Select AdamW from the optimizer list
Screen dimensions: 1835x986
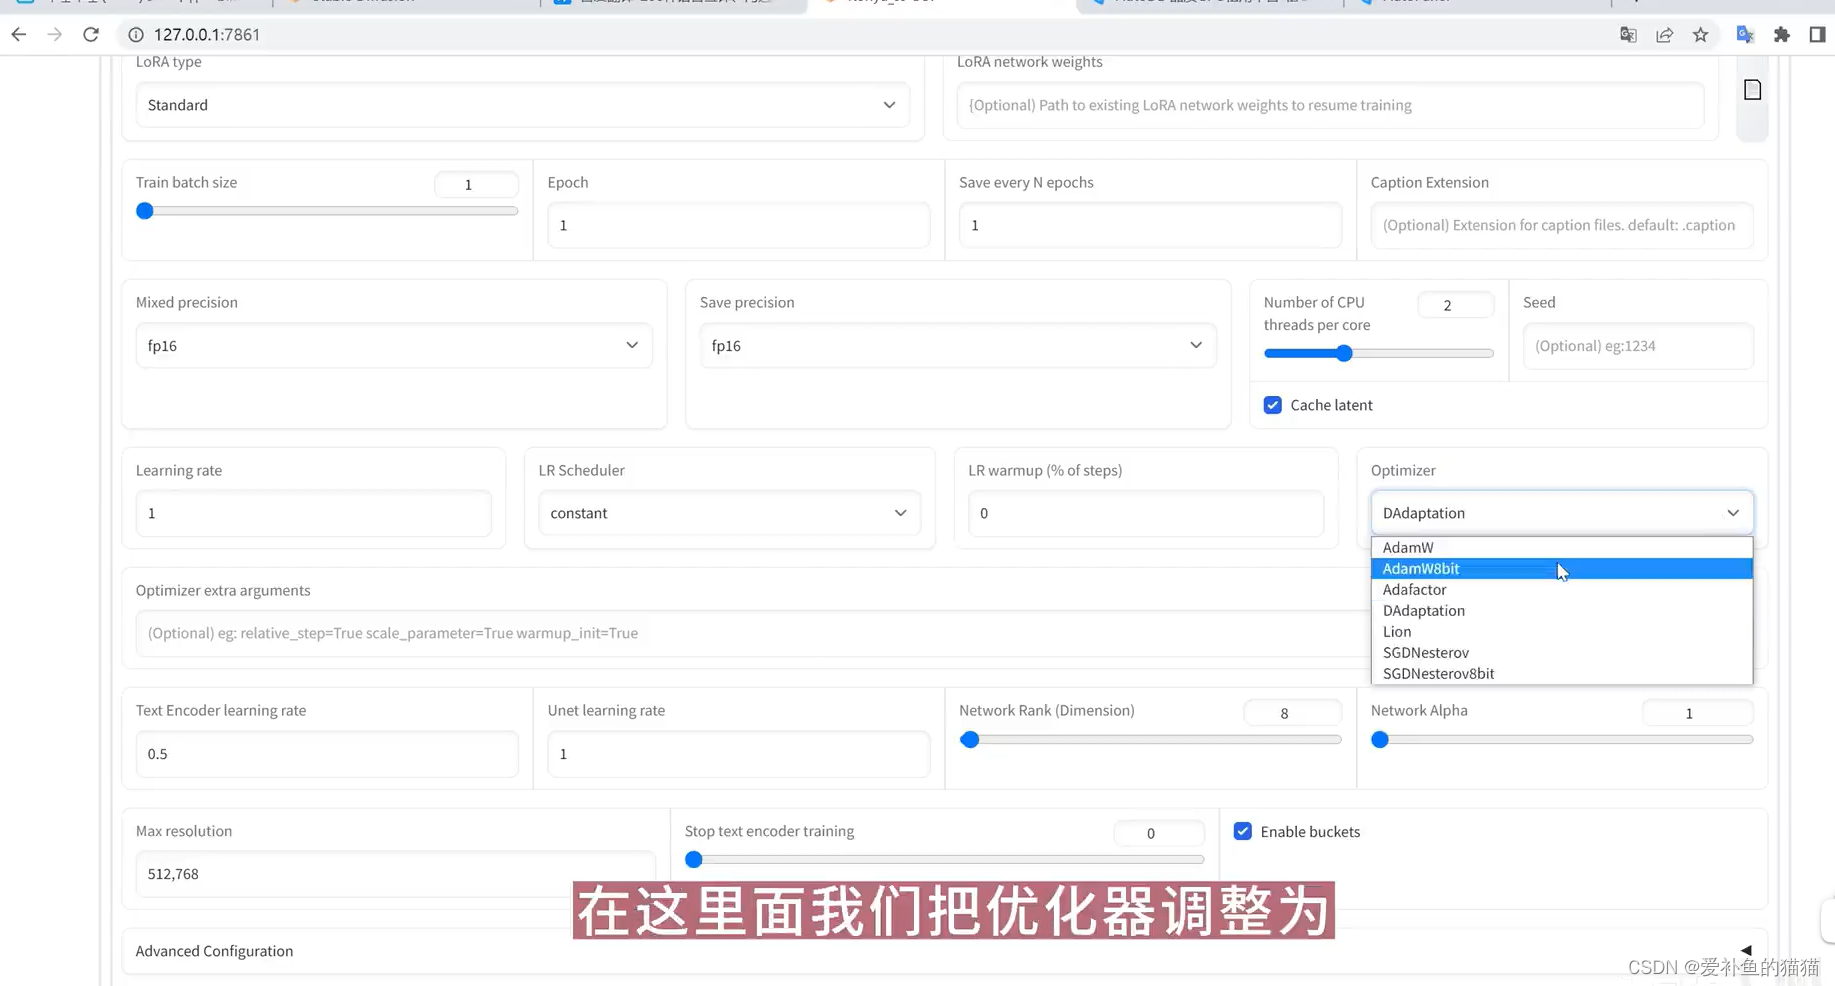(x=1562, y=547)
